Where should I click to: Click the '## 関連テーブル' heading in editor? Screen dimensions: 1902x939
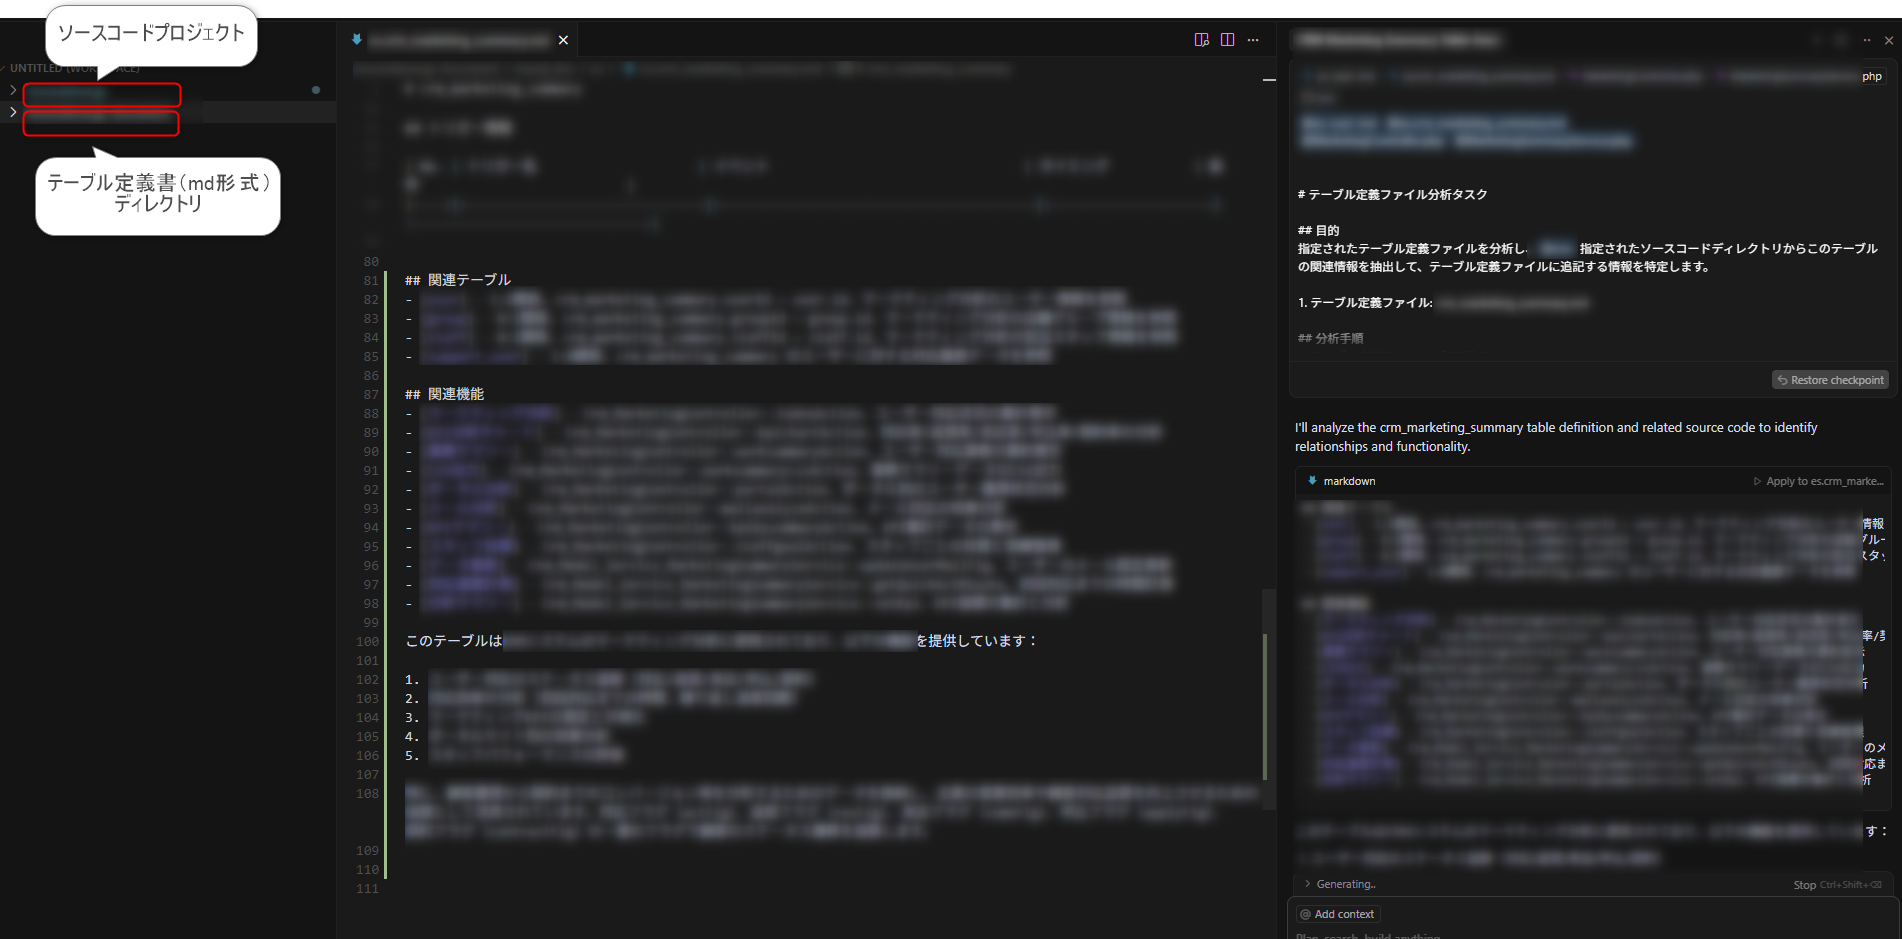[x=458, y=280]
